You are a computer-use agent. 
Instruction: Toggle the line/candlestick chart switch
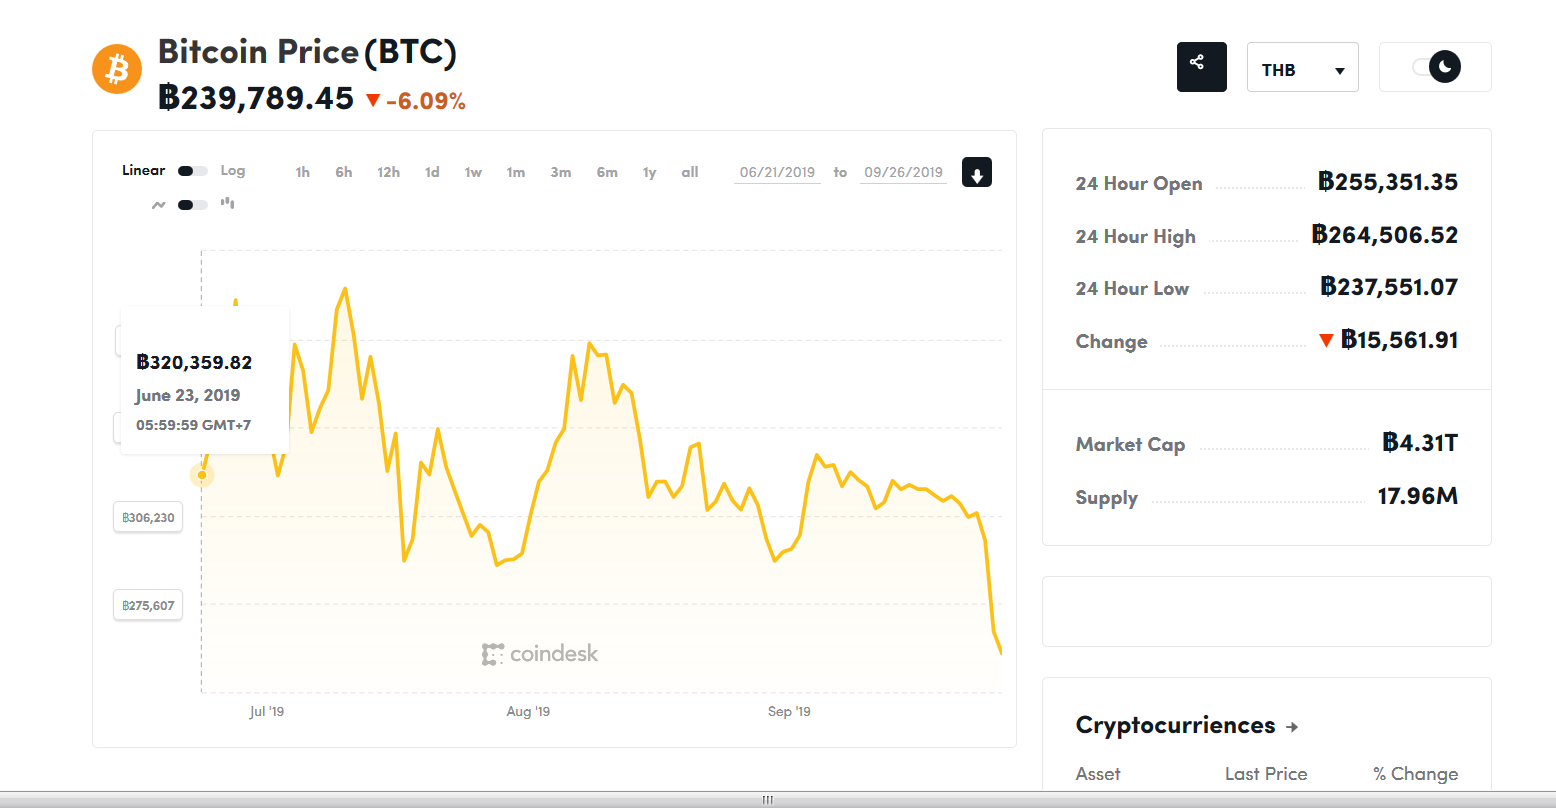(x=193, y=205)
